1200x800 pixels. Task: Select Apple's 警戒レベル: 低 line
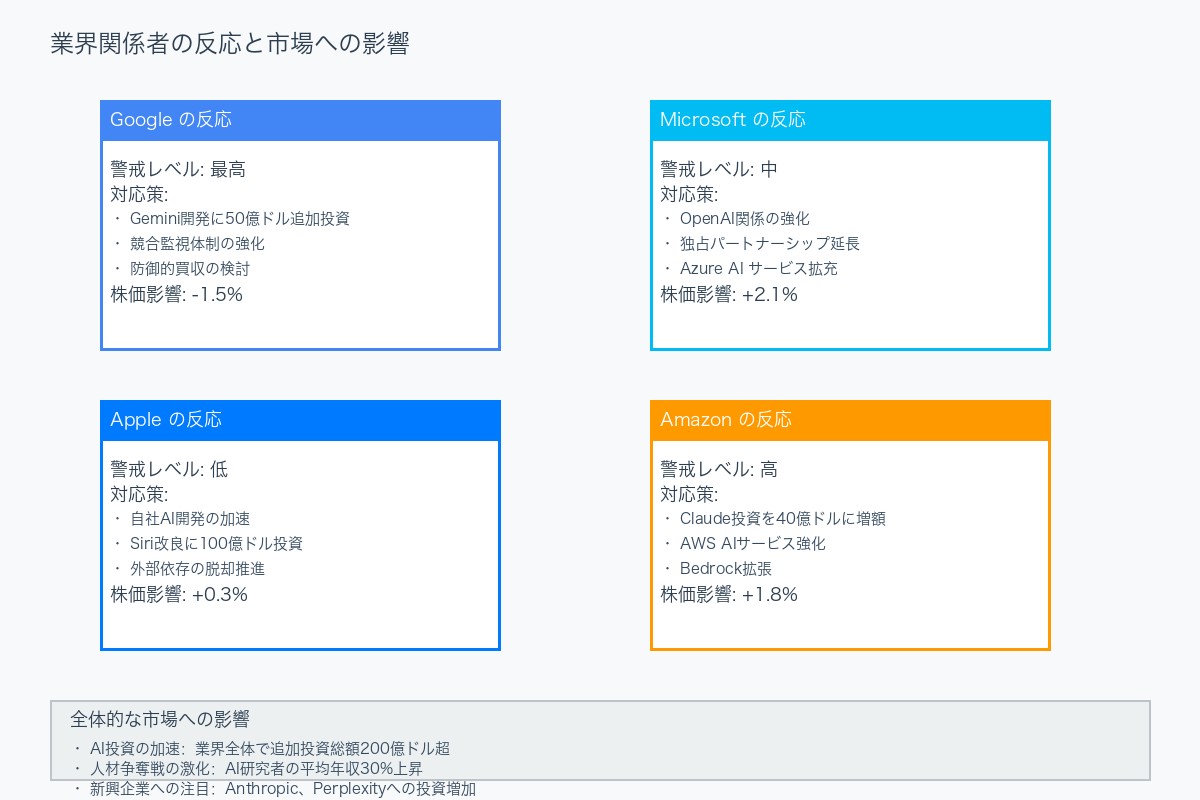169,470
